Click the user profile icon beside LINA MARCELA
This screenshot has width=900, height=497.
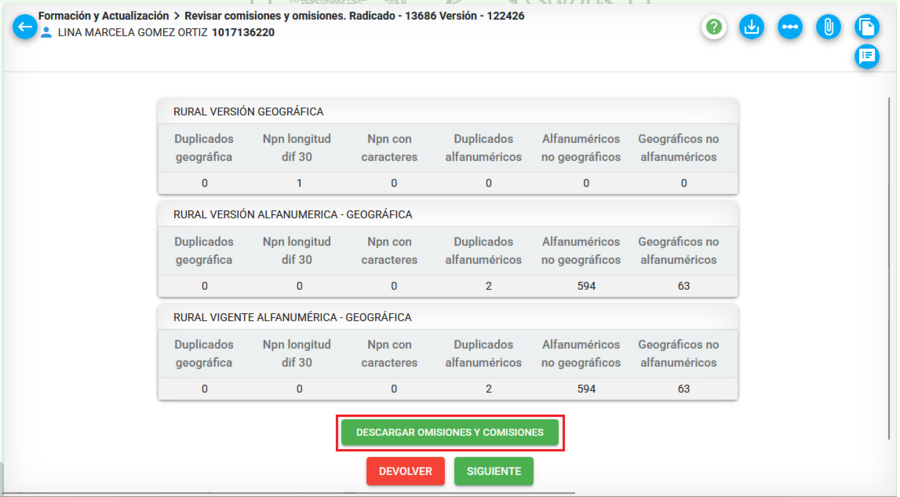[x=46, y=33]
